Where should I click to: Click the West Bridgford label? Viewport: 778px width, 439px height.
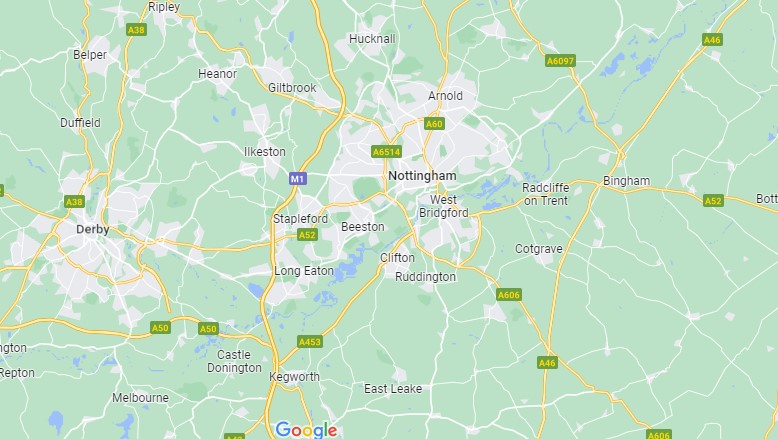point(444,206)
